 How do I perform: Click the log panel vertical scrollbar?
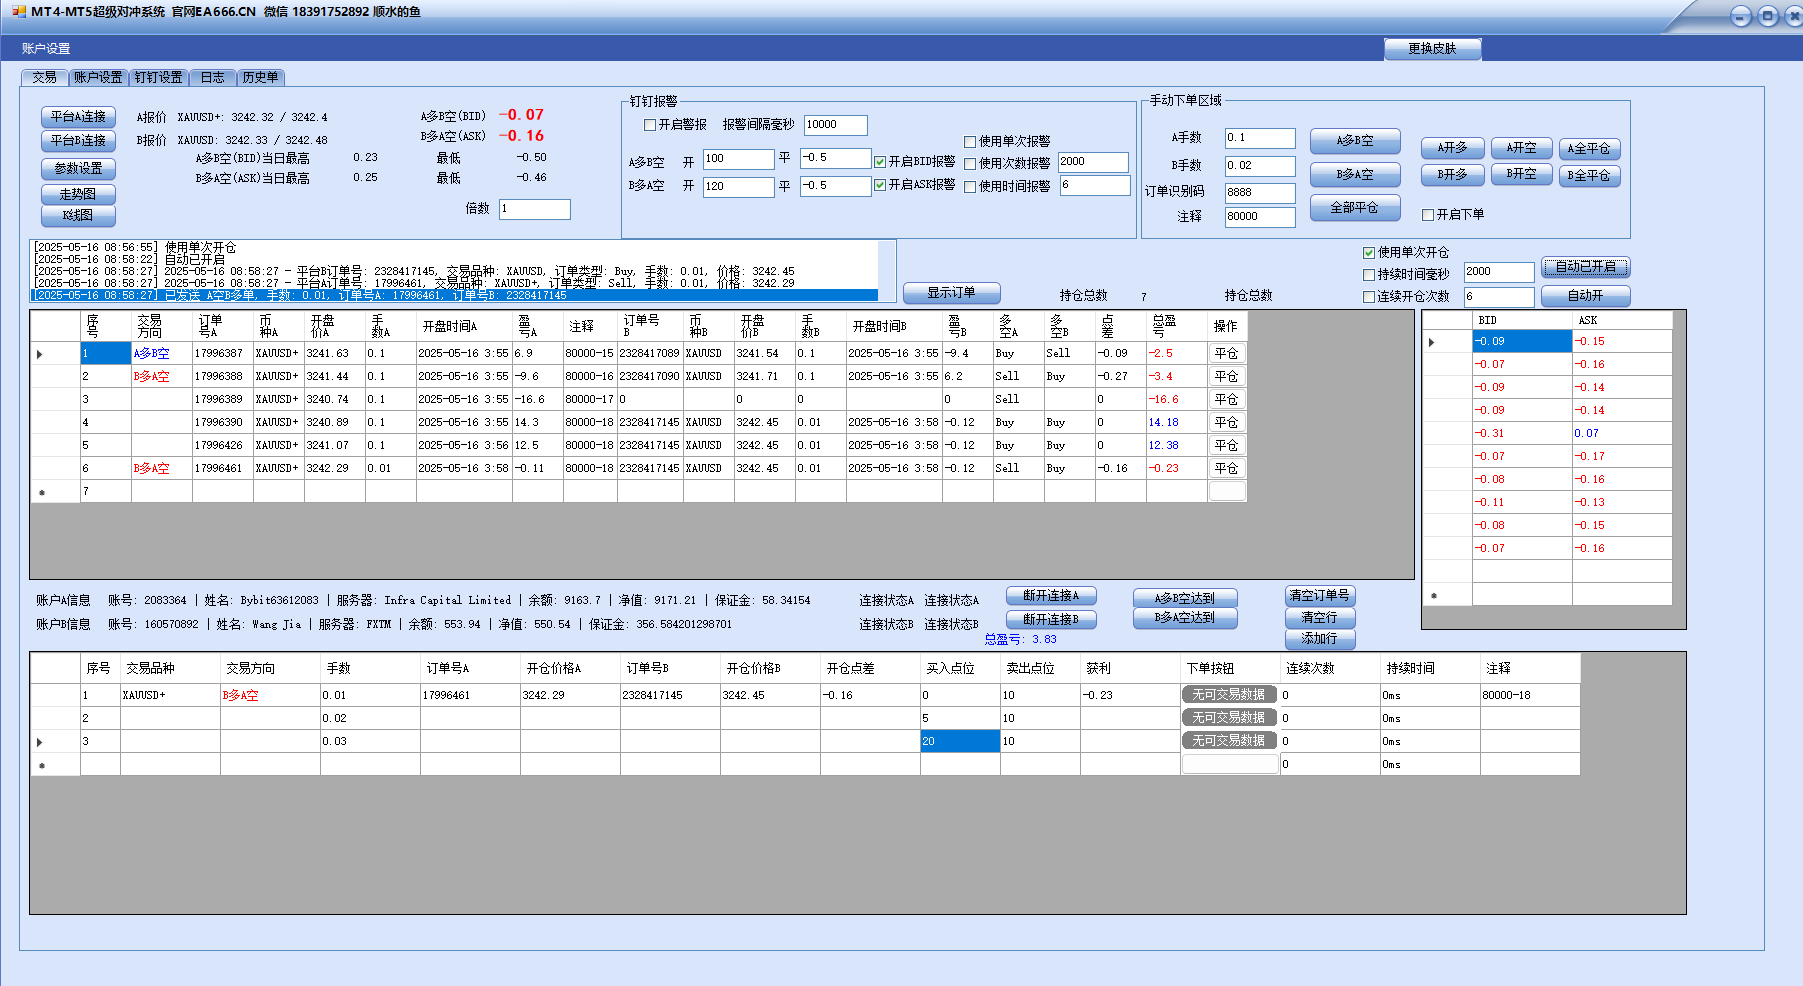click(886, 270)
